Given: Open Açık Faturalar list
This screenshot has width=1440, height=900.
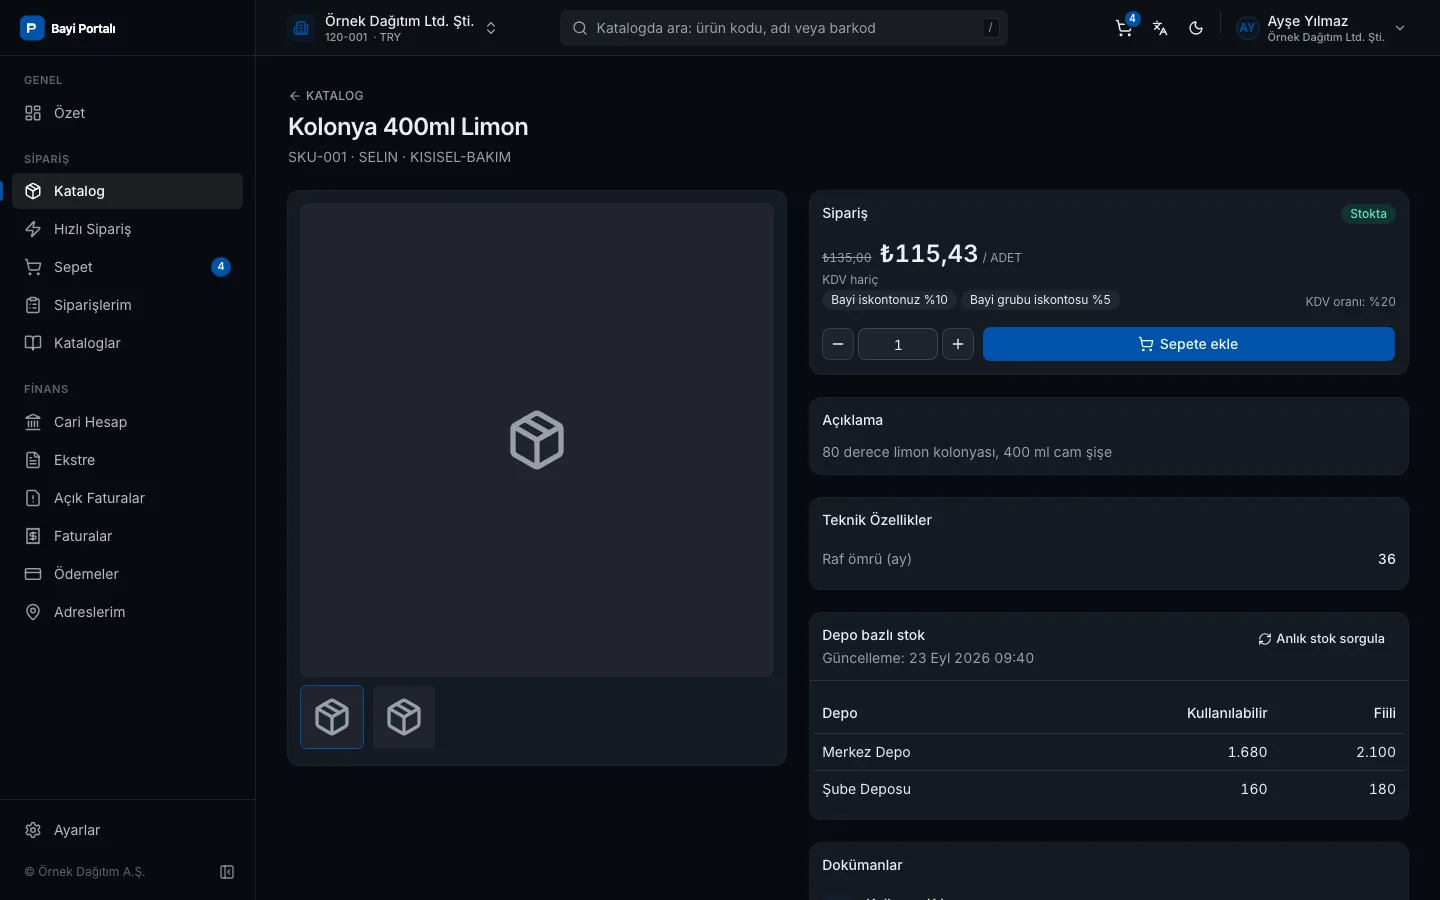Looking at the screenshot, I should 127,498.
